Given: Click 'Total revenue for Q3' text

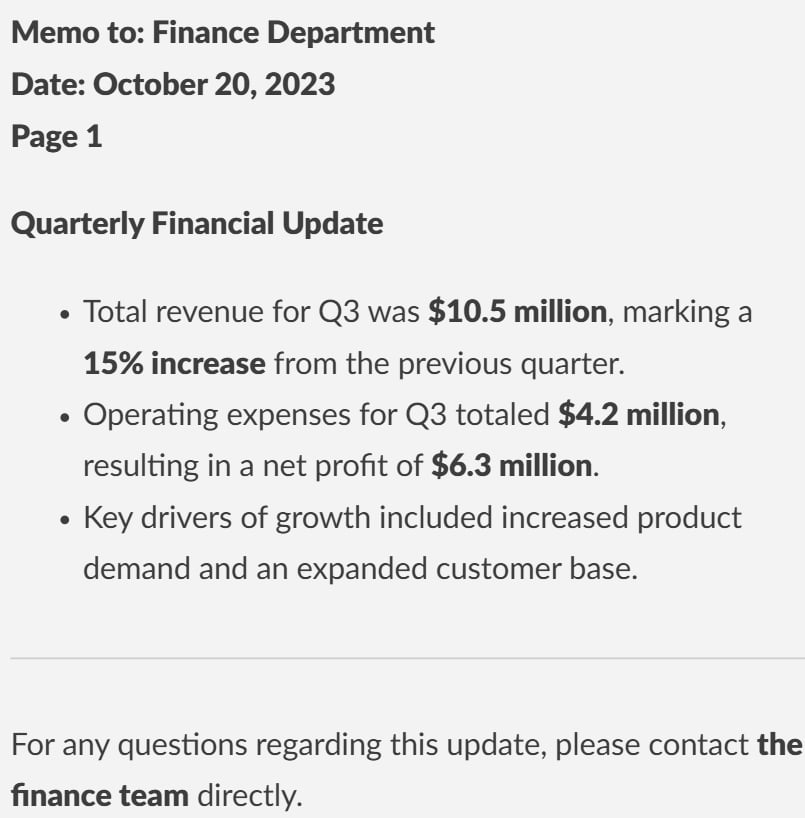Looking at the screenshot, I should [x=222, y=312].
